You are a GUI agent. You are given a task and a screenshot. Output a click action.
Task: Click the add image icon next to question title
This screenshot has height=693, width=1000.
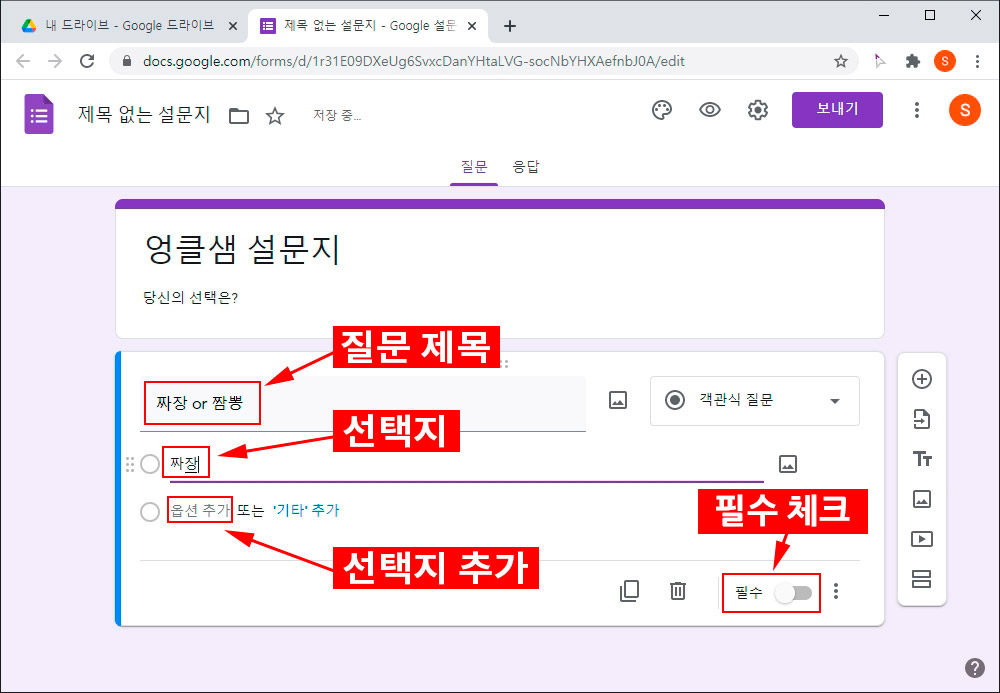point(617,398)
